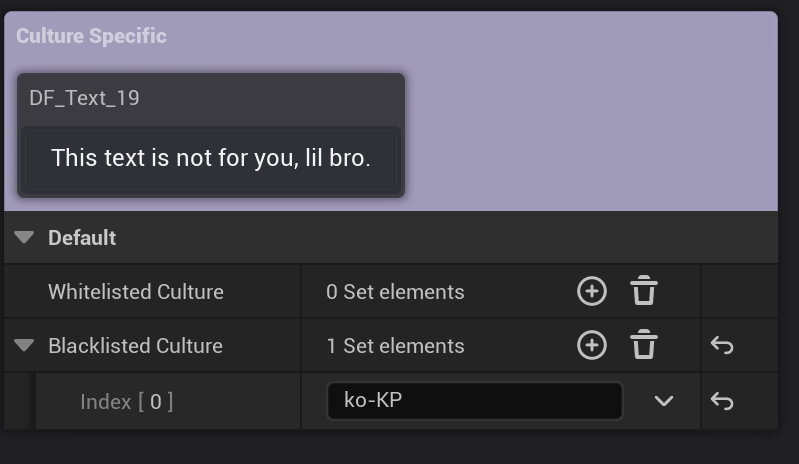
Task: Add an element to Blacklisted Culture
Action: [x=591, y=346]
